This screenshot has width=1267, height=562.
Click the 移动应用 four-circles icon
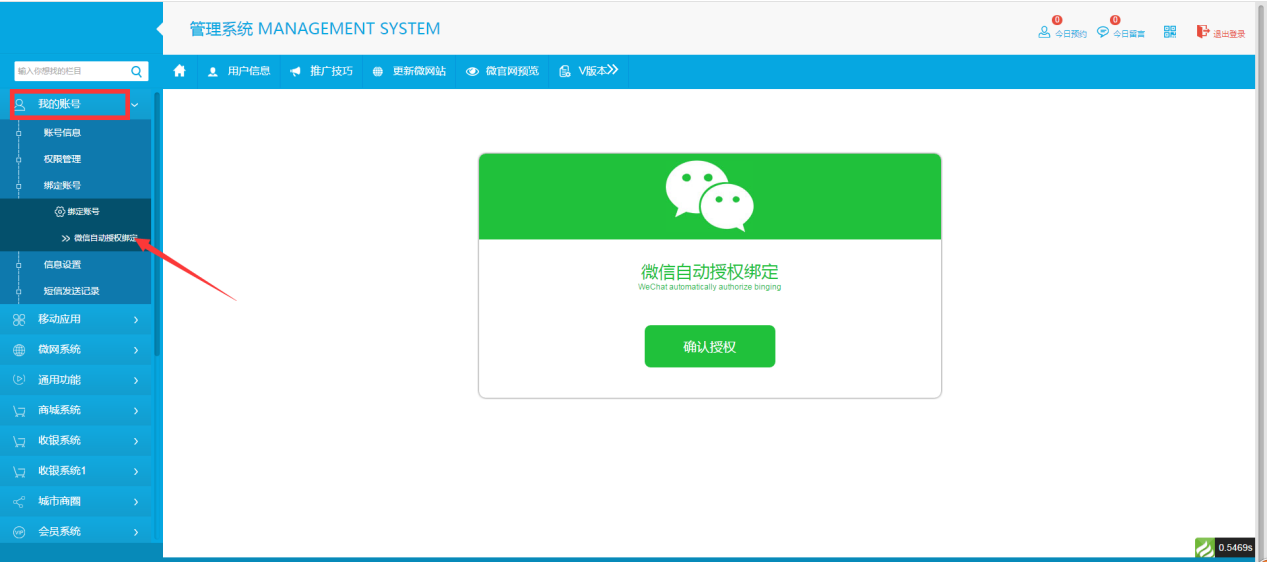tap(19, 320)
